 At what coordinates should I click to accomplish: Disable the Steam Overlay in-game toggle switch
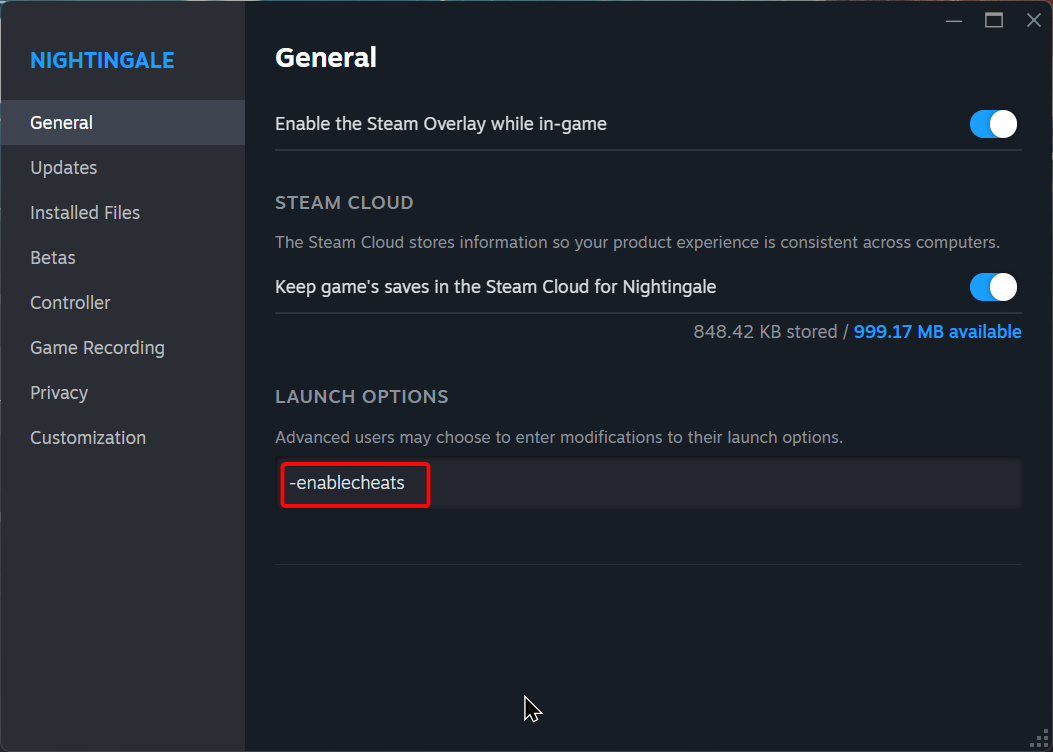tap(992, 124)
